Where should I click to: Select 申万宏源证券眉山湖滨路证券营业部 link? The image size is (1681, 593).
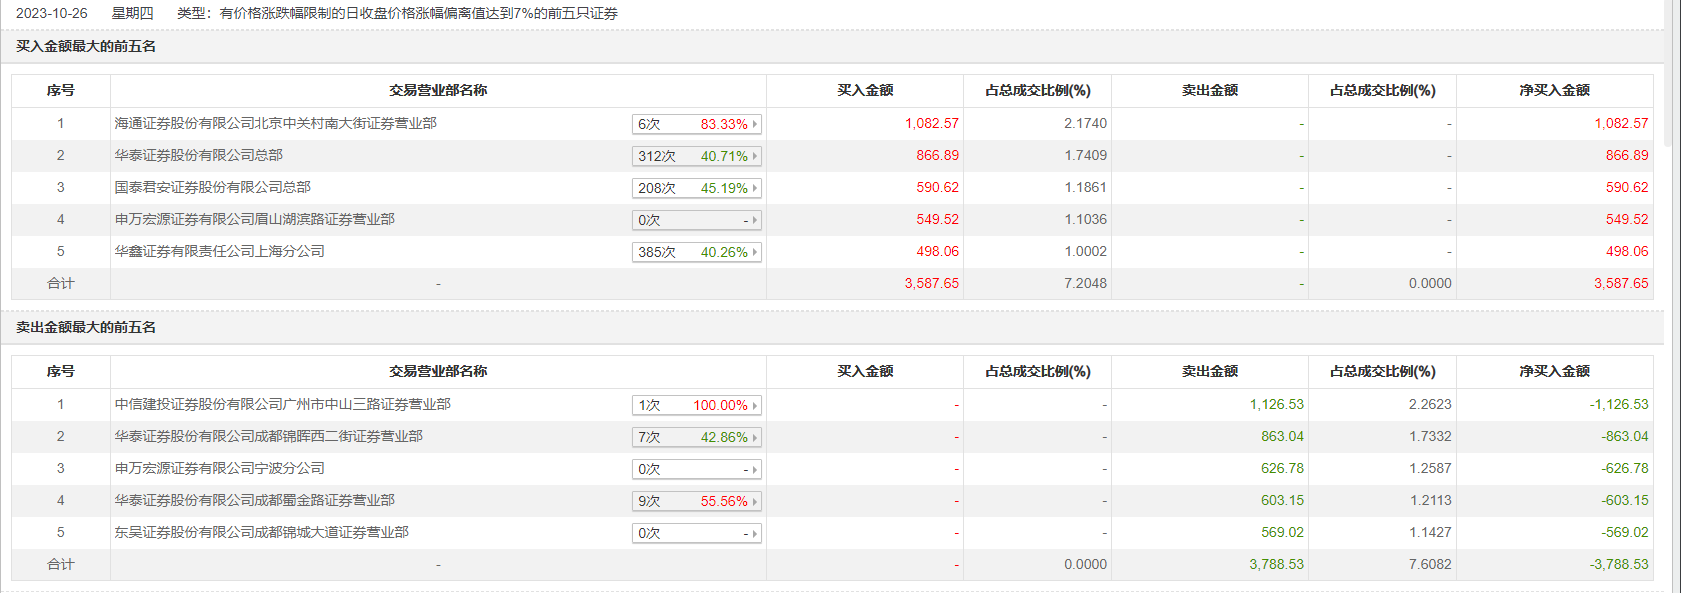[x=254, y=220]
